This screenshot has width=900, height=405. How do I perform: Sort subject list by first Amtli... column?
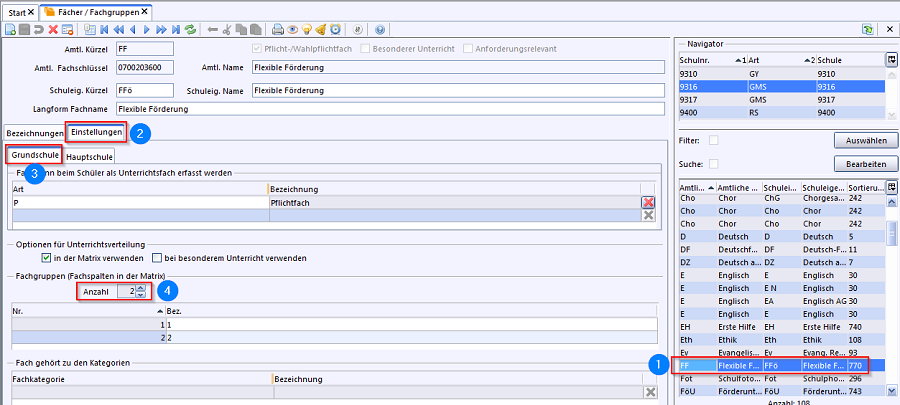coord(697,188)
